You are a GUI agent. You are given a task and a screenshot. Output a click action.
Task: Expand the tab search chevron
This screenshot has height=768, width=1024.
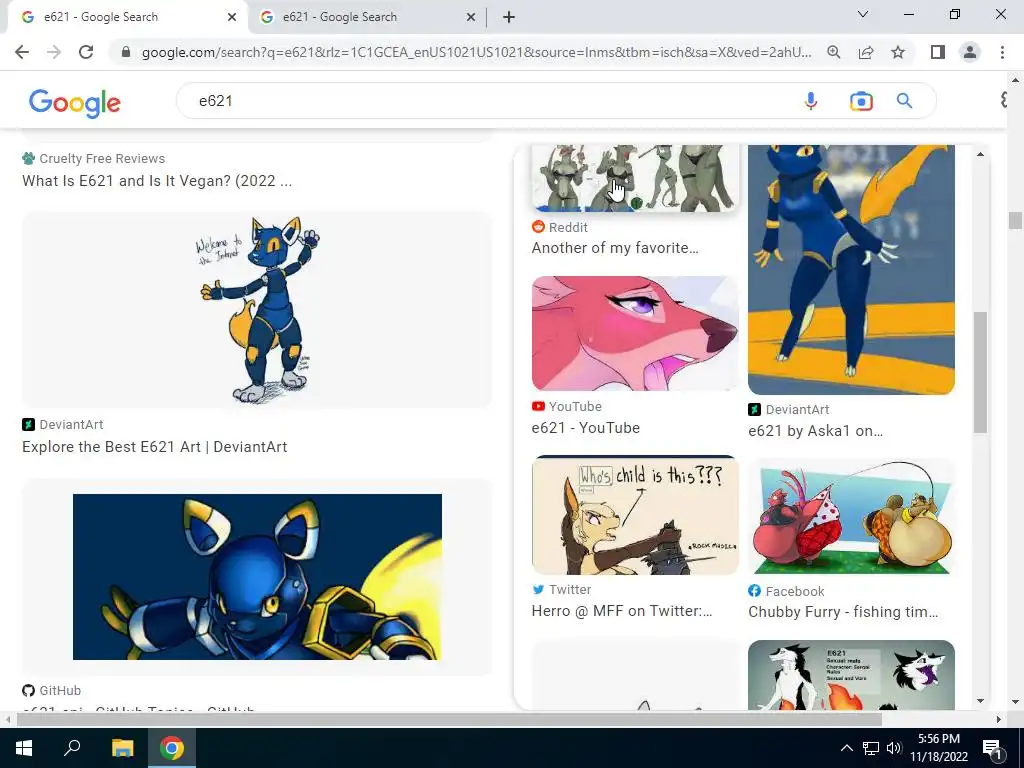coord(863,14)
